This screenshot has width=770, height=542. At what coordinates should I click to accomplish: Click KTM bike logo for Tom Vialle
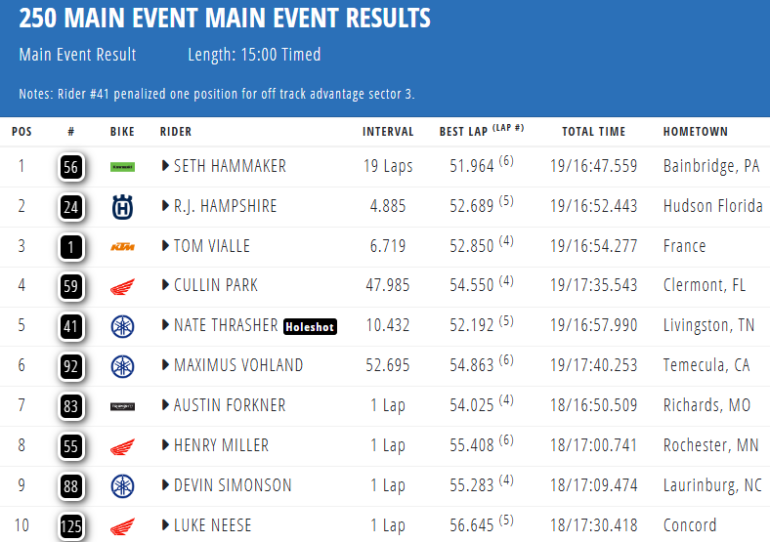(122, 246)
